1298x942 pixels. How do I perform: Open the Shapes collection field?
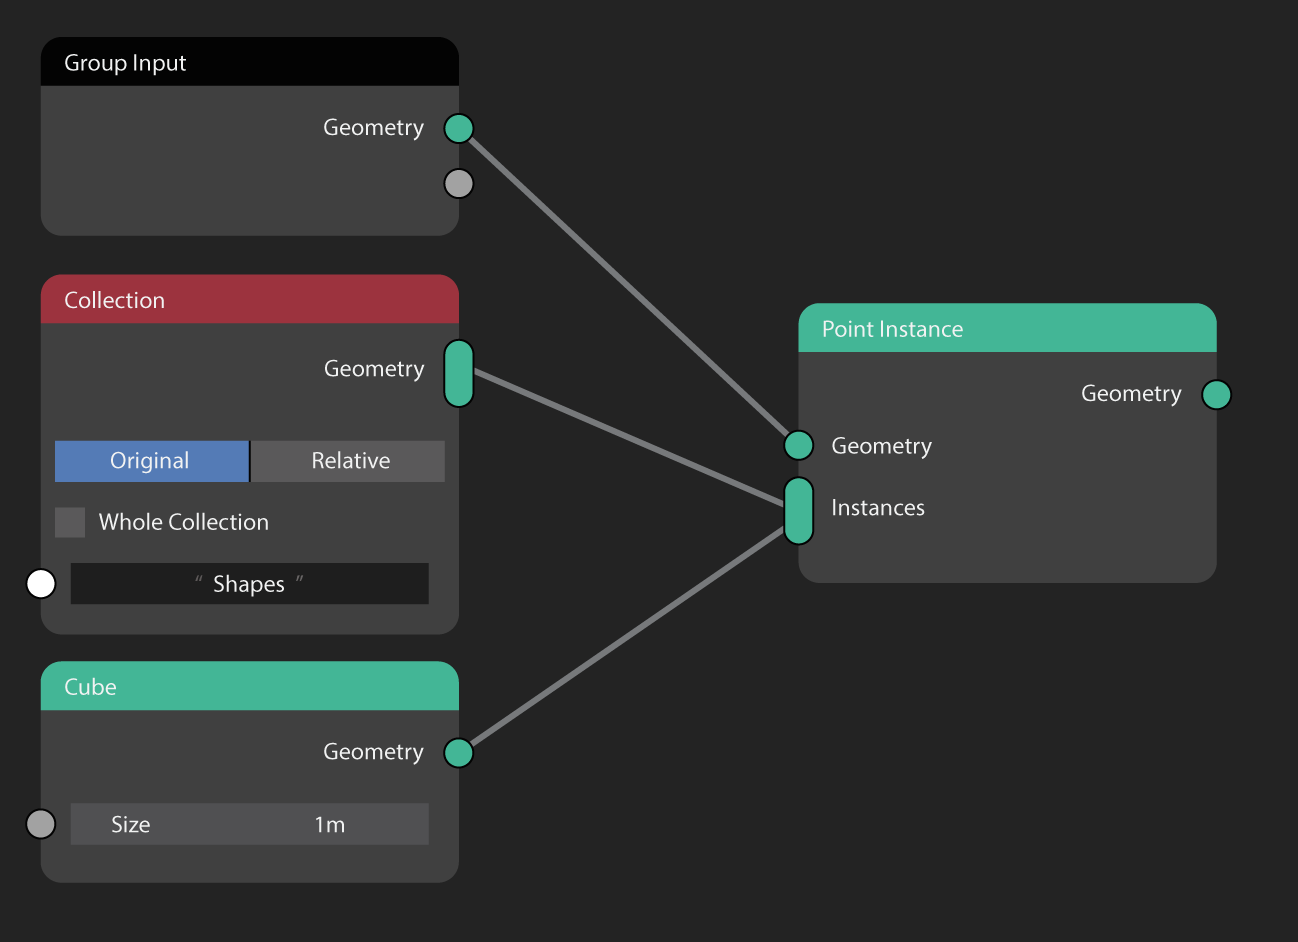pyautogui.click(x=249, y=583)
